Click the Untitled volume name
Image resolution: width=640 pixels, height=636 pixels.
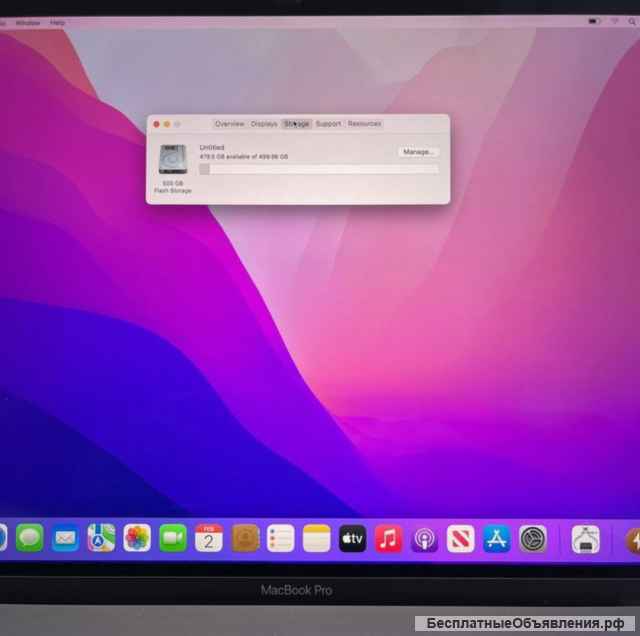(212, 147)
